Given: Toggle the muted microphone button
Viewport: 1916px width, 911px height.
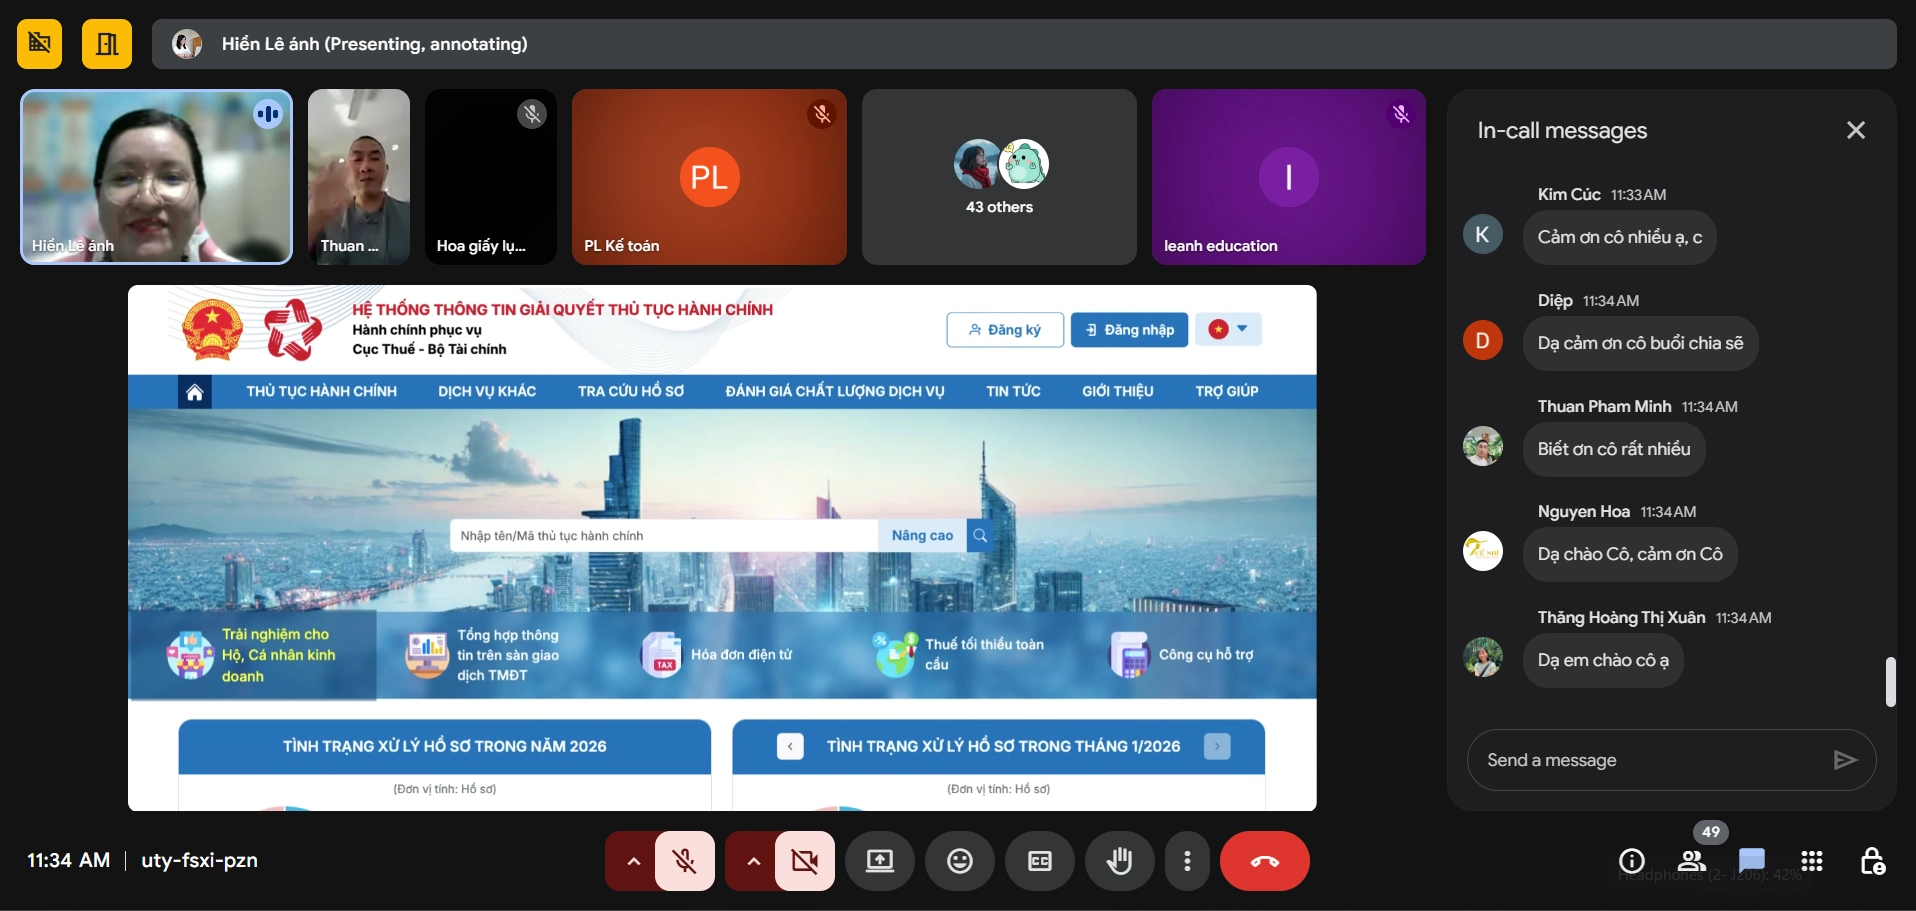Looking at the screenshot, I should [685, 861].
